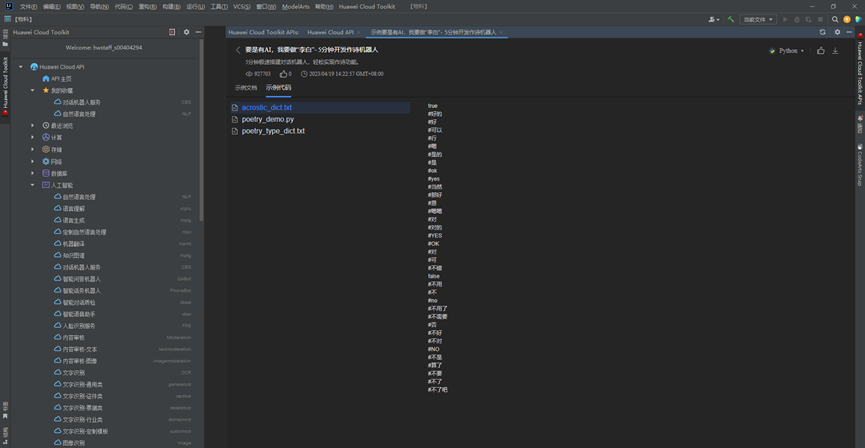Screen dimensions: 865x448
Task: Open gear options in left Huawei Cloud Toolkit panel
Action: (186, 33)
